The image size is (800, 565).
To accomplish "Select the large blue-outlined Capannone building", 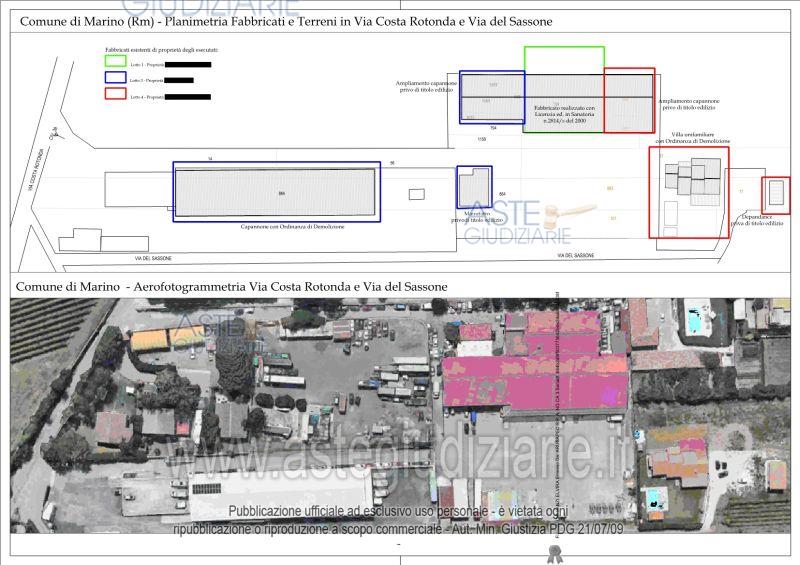I will [x=277, y=192].
